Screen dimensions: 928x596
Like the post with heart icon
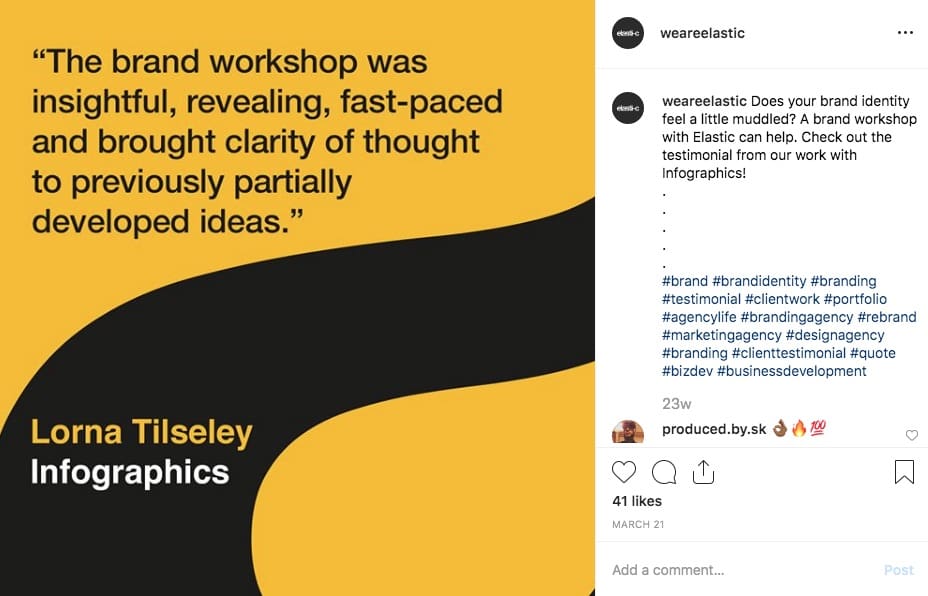[624, 472]
